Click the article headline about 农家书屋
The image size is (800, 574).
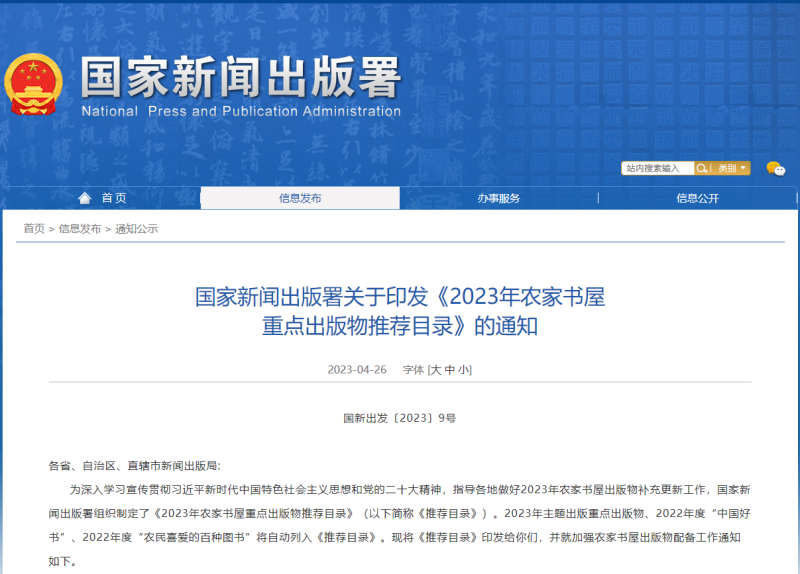pyautogui.click(x=400, y=311)
